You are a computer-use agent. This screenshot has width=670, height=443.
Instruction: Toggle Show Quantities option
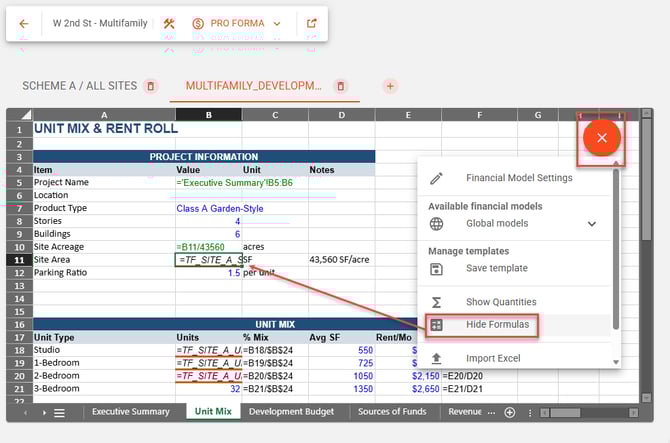point(501,302)
